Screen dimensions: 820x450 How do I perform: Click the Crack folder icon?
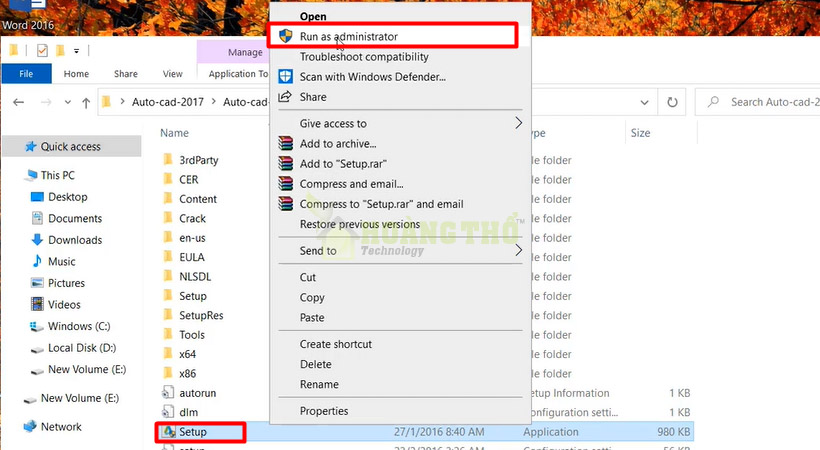click(x=167, y=219)
